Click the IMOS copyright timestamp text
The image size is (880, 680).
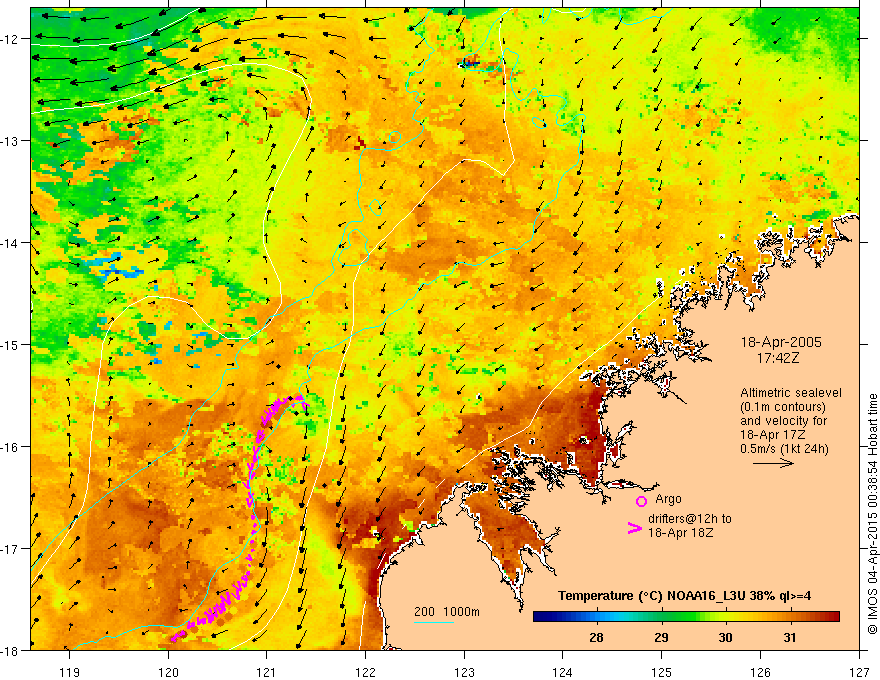tap(873, 514)
